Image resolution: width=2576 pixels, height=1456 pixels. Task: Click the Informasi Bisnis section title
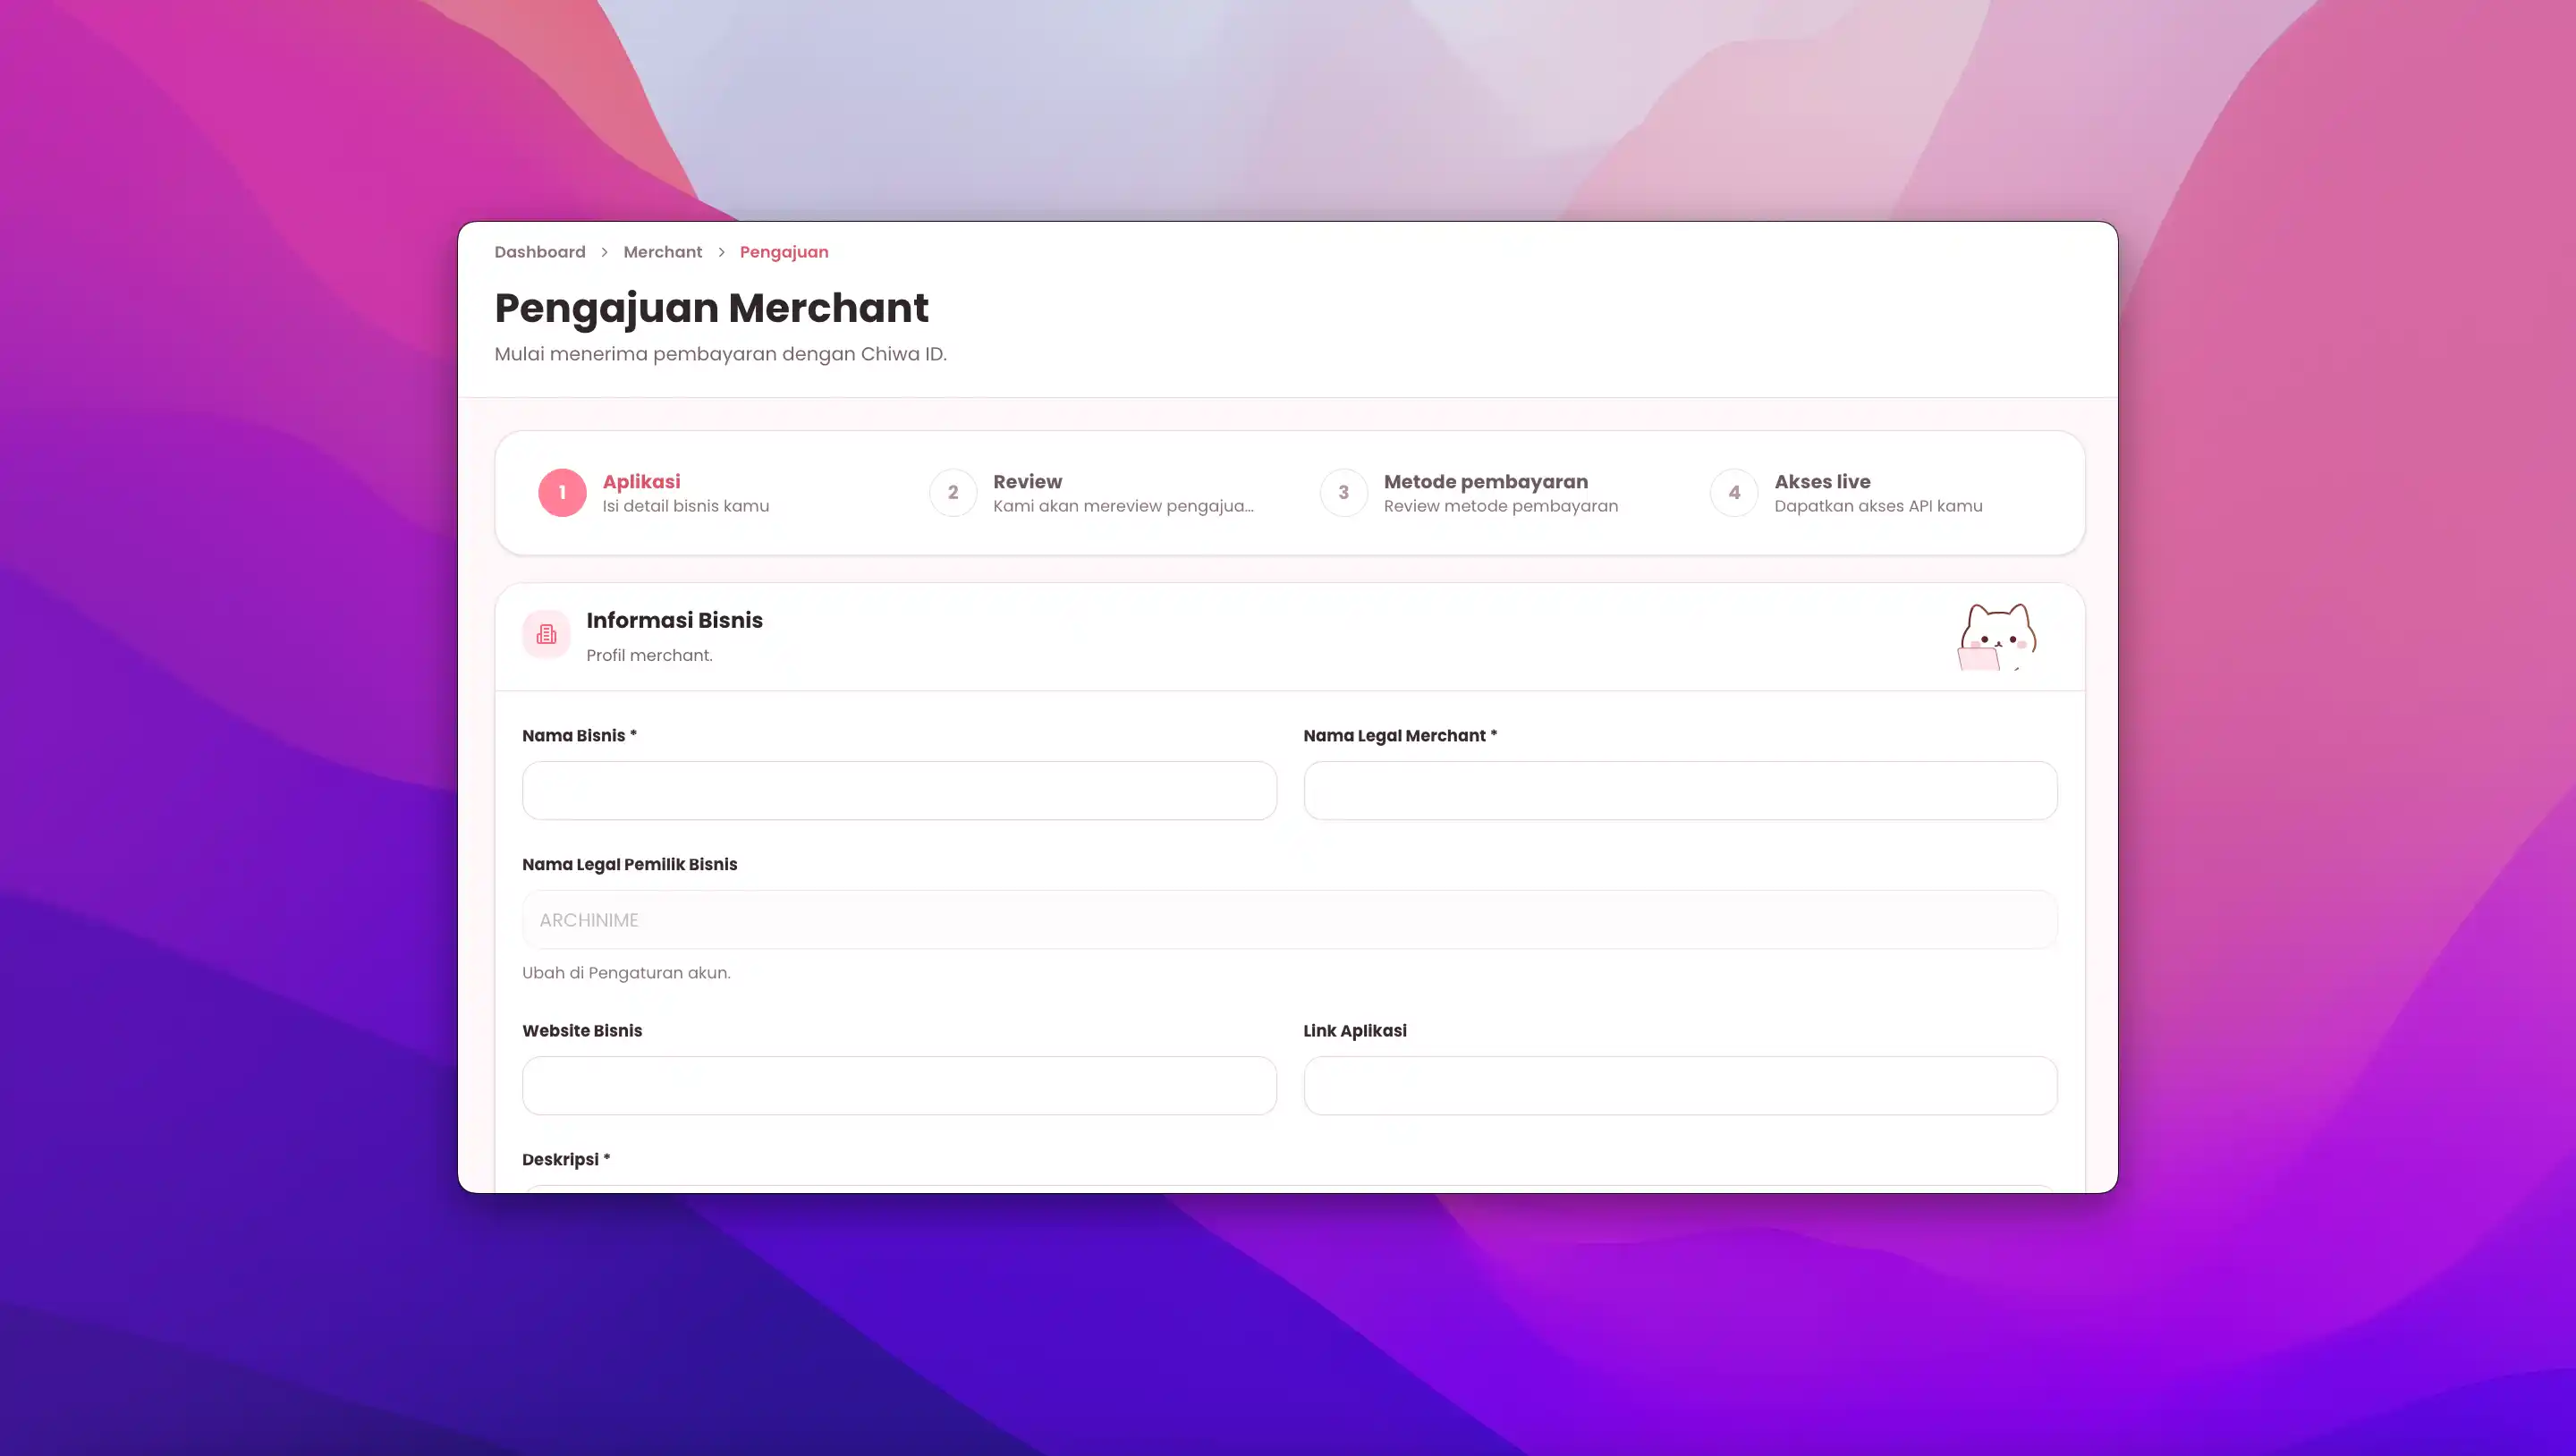(x=674, y=620)
